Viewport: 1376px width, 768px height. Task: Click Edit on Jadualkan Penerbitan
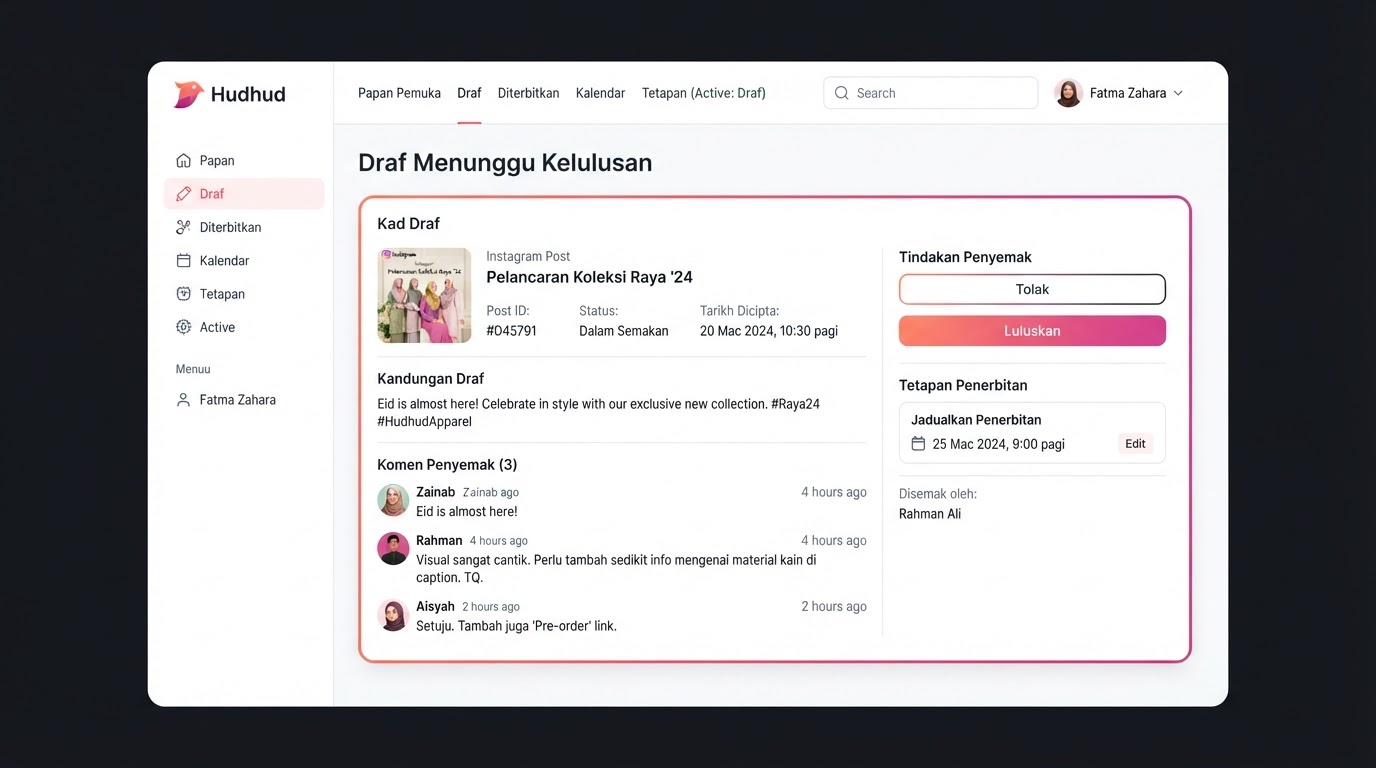pos(1135,444)
